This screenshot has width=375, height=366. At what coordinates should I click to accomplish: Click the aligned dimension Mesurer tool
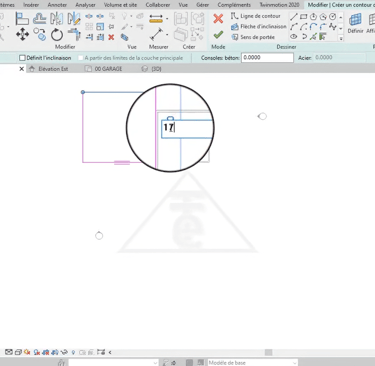click(156, 34)
